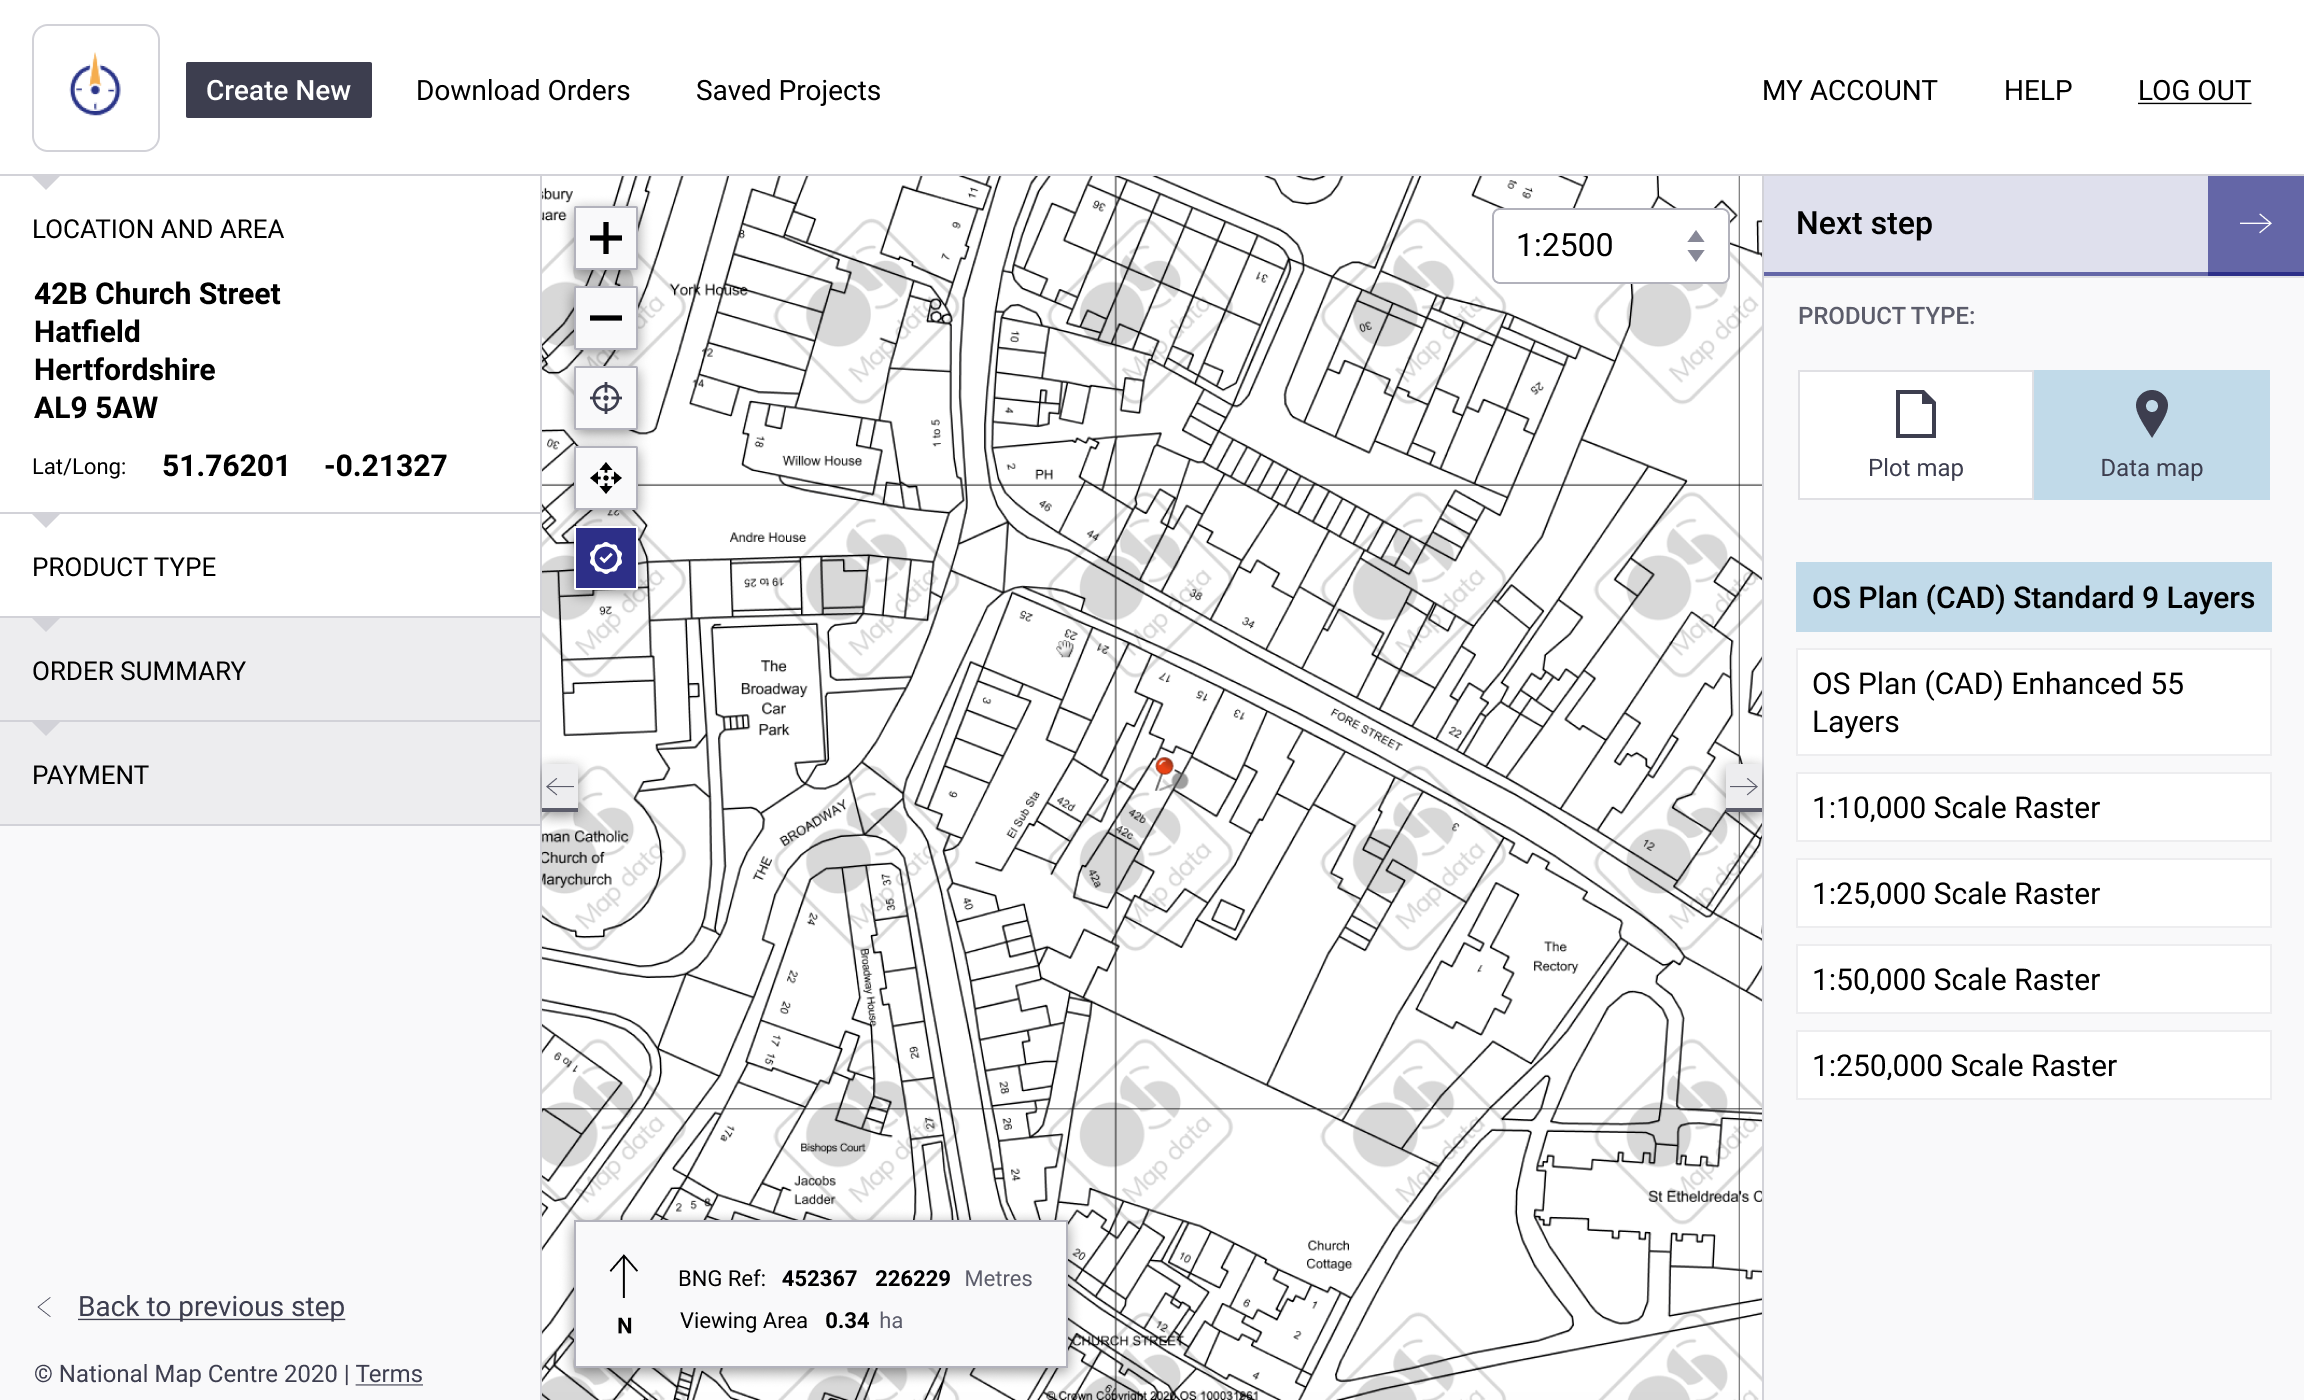Pan map right with edge arrow
The width and height of the screenshot is (2304, 1400).
(x=1743, y=787)
